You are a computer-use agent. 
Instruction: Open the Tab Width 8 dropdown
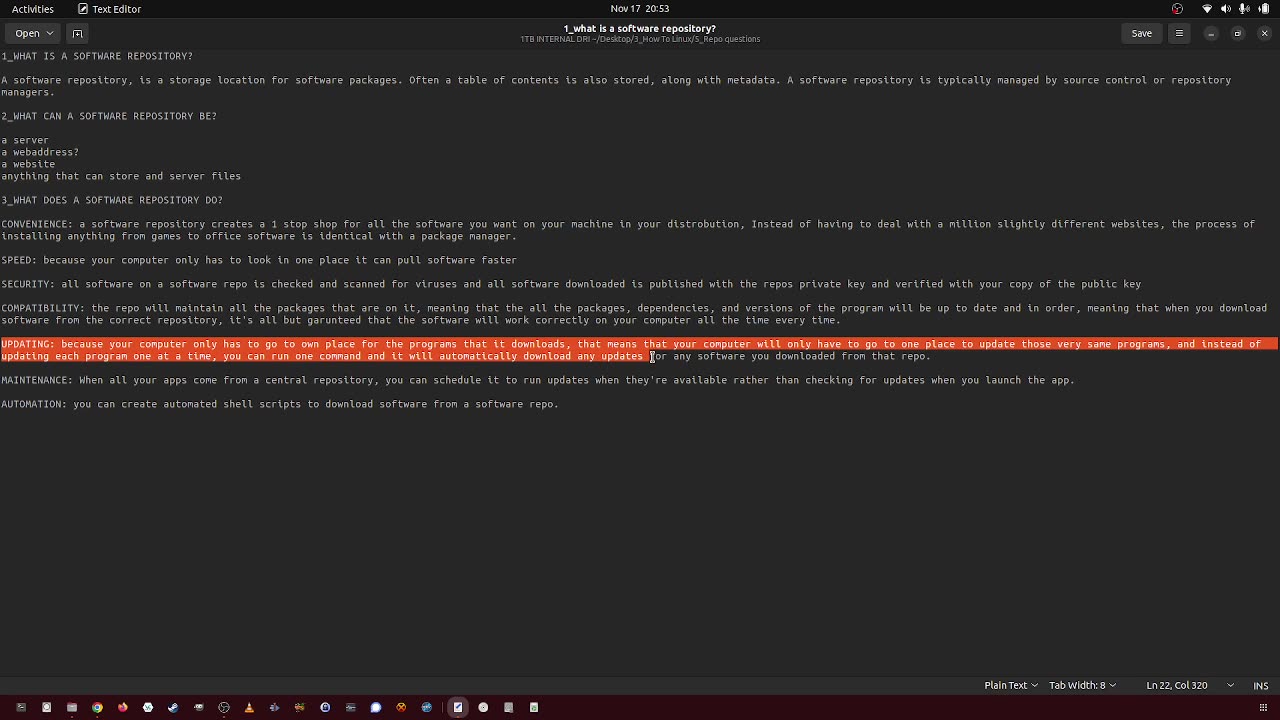(1083, 686)
